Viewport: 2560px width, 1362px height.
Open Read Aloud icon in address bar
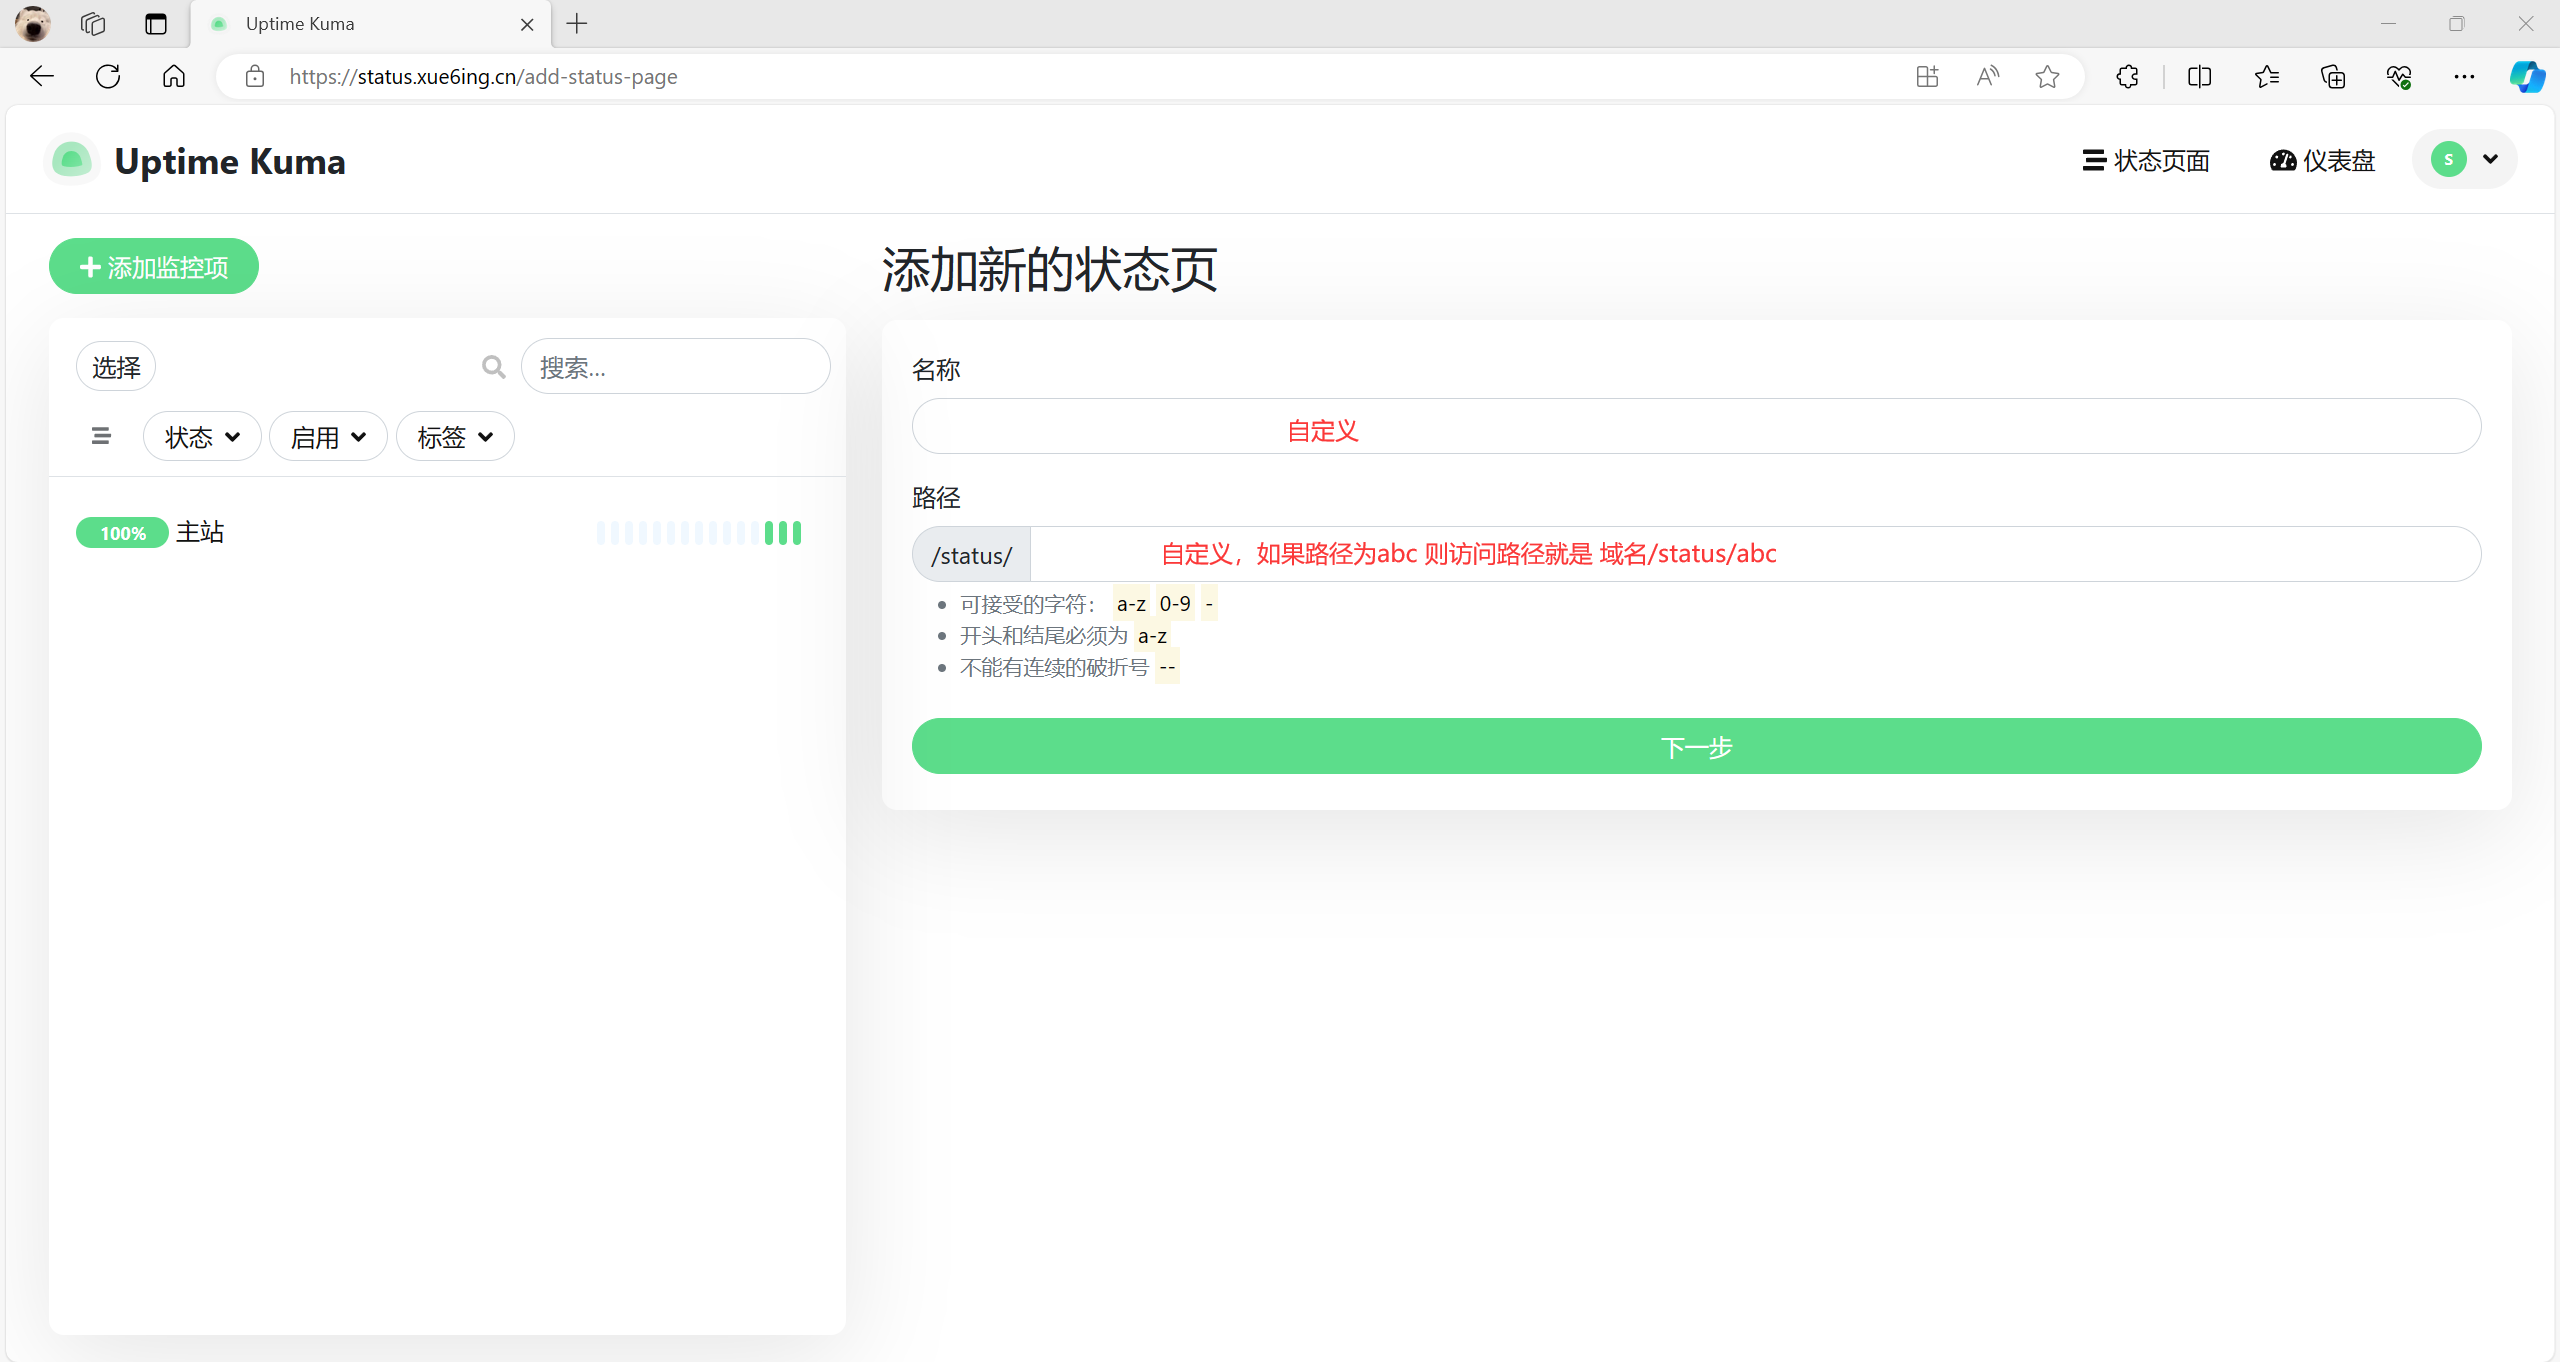pos(1988,76)
